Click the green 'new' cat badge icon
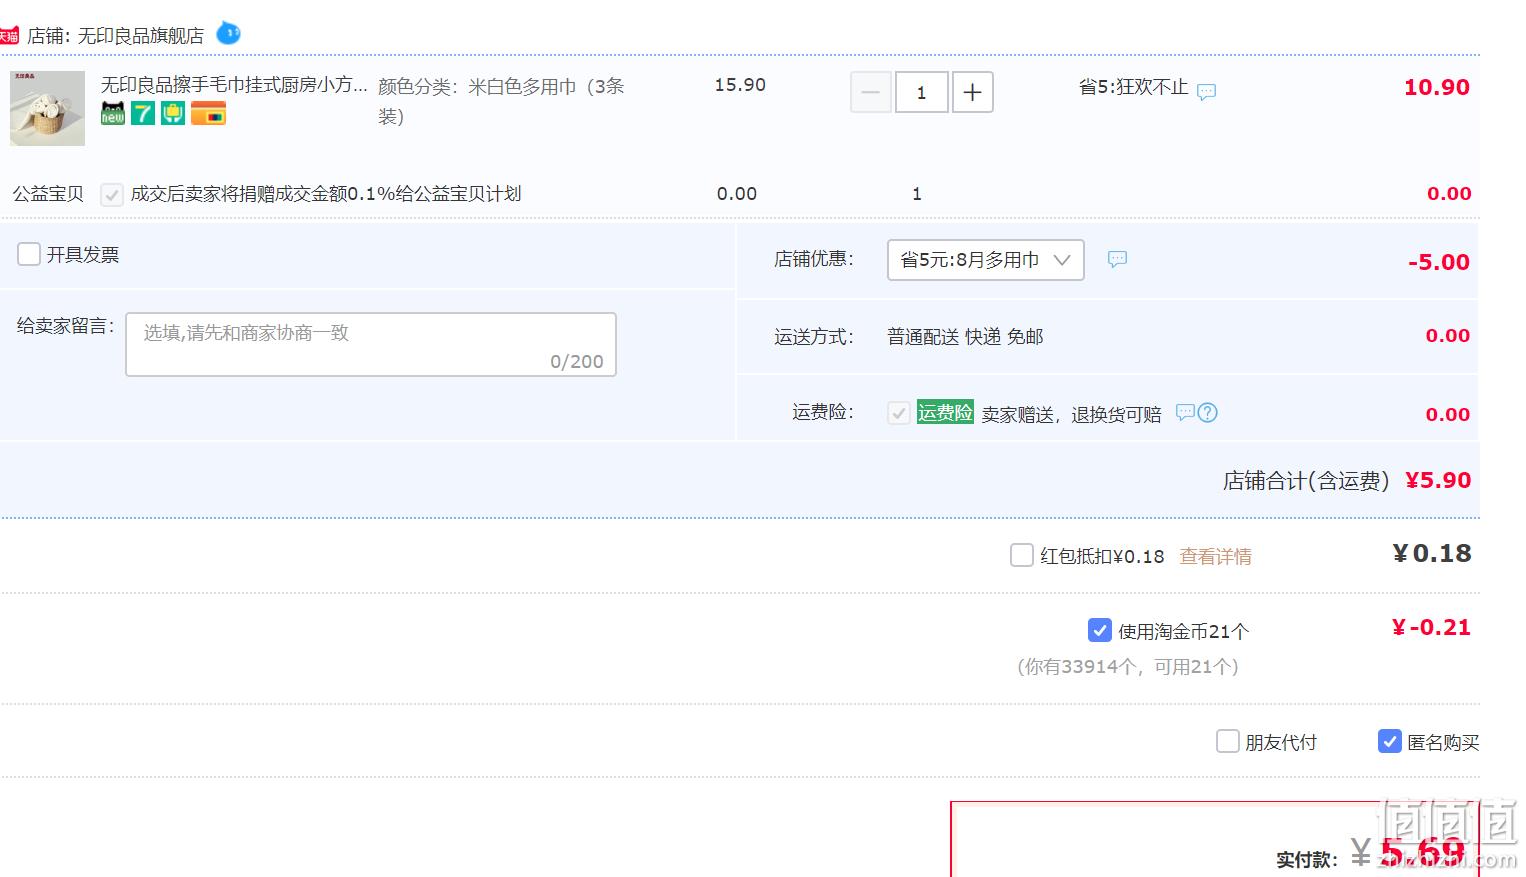 (x=113, y=114)
